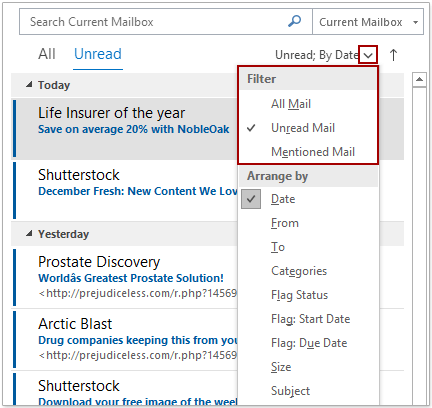
Task: Choose All Mail filter option
Action: click(309, 104)
